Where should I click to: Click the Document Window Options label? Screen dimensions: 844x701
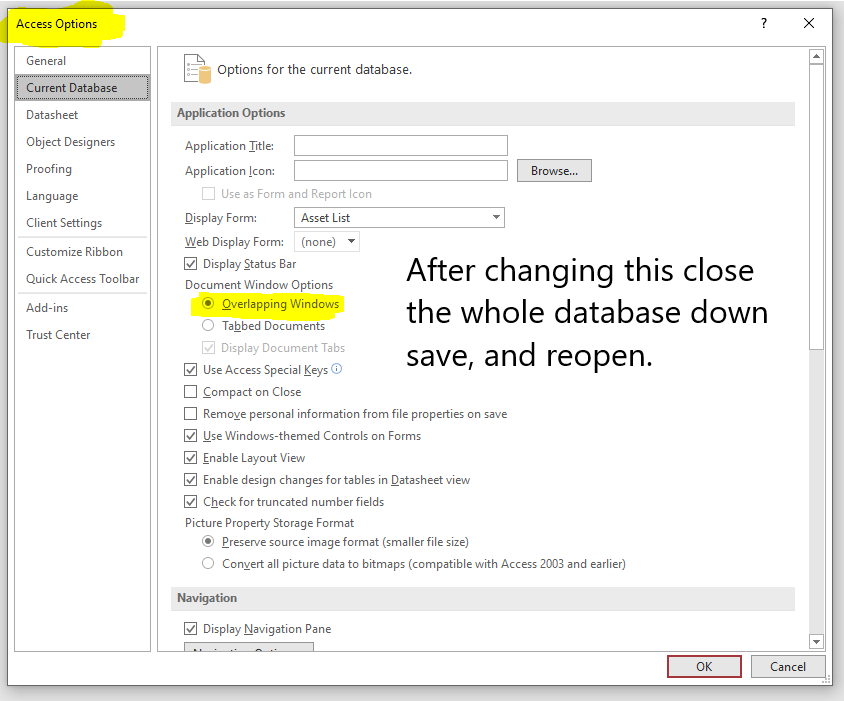pyautogui.click(x=259, y=284)
